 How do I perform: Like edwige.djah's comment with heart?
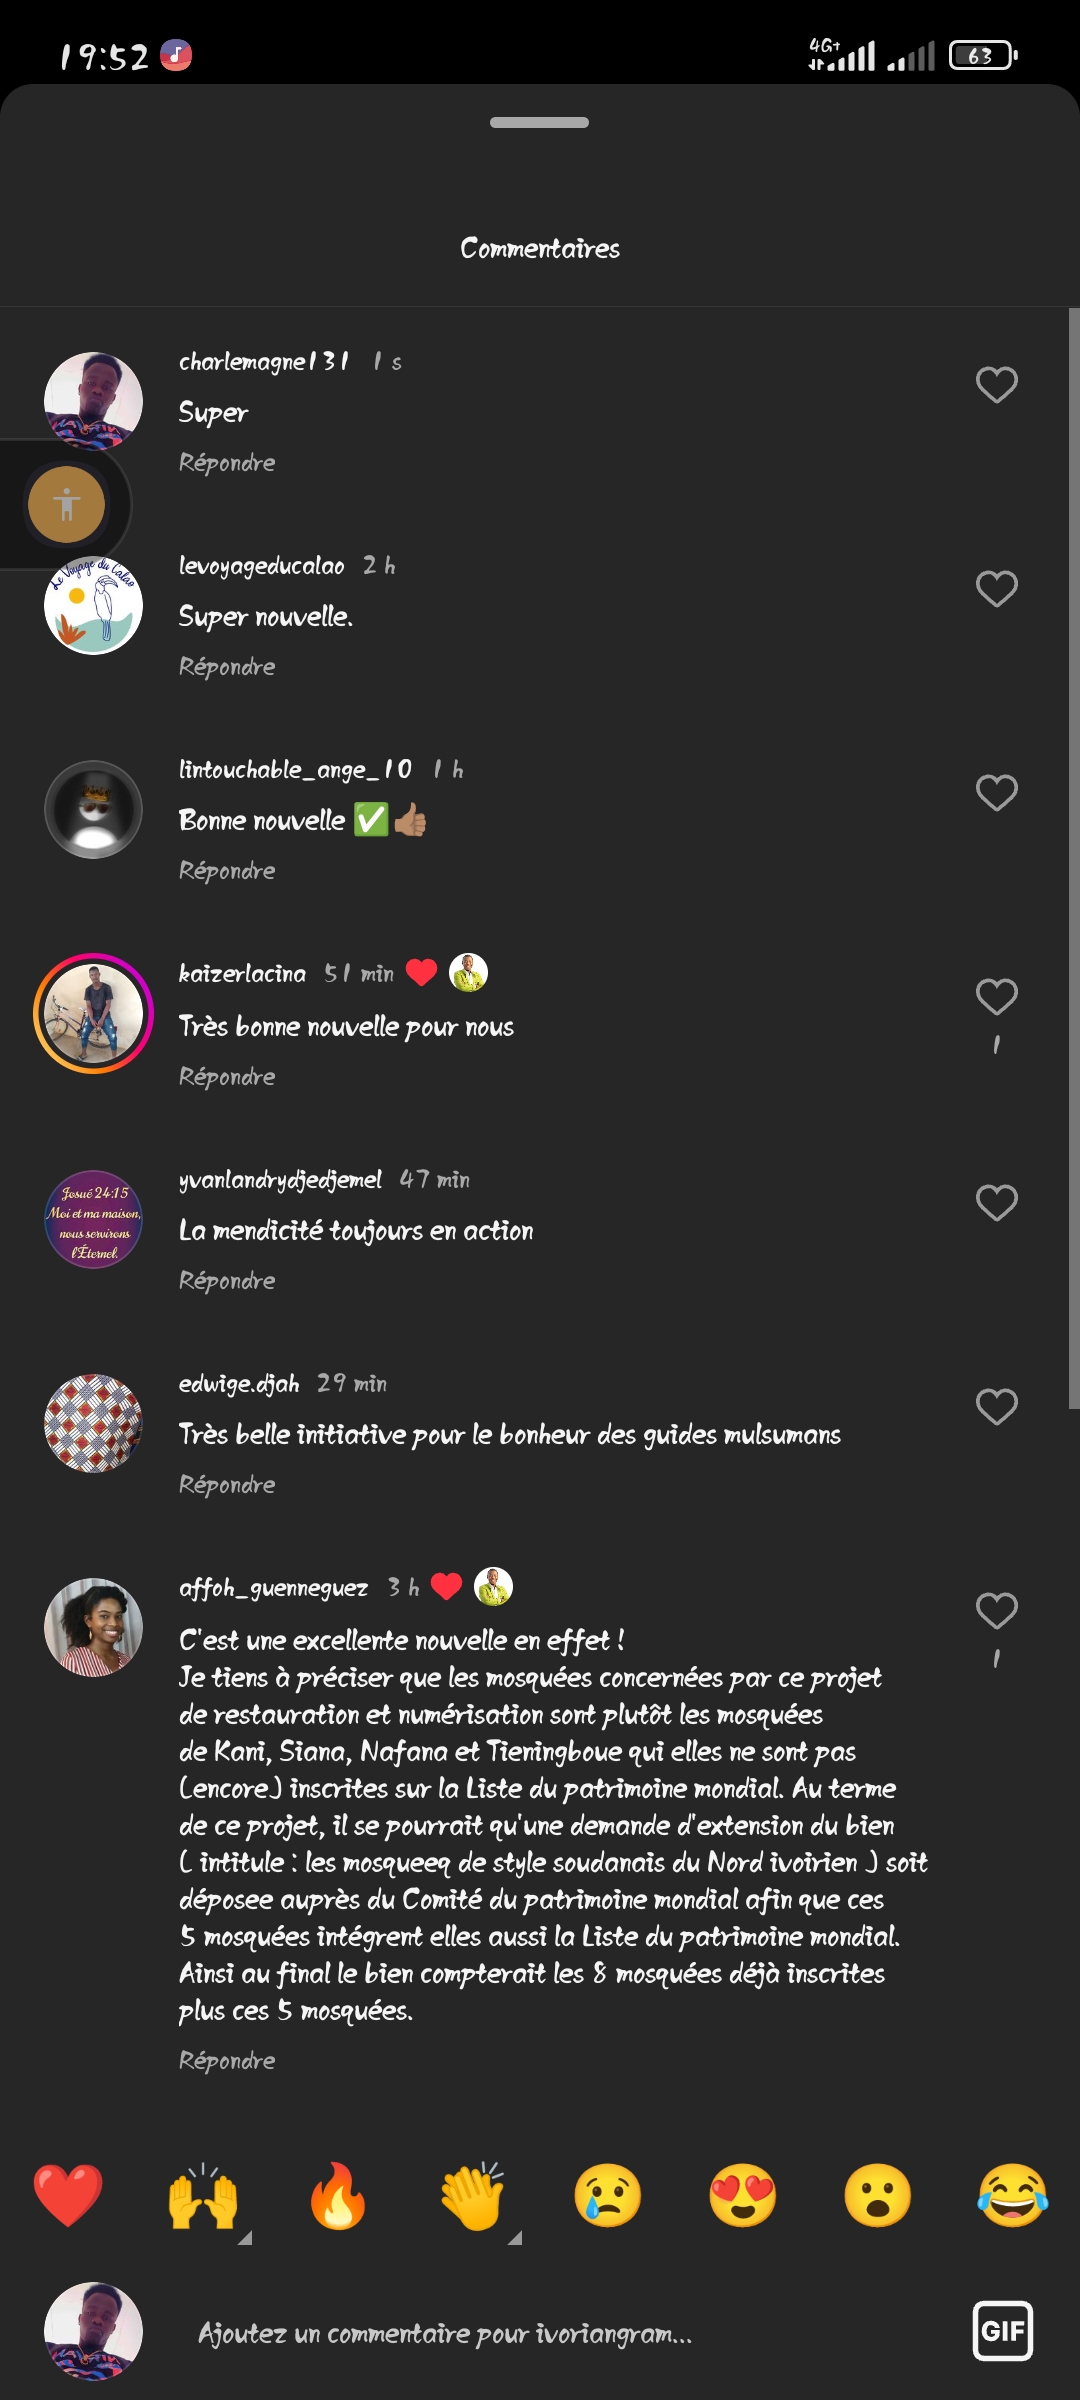pyautogui.click(x=996, y=1407)
